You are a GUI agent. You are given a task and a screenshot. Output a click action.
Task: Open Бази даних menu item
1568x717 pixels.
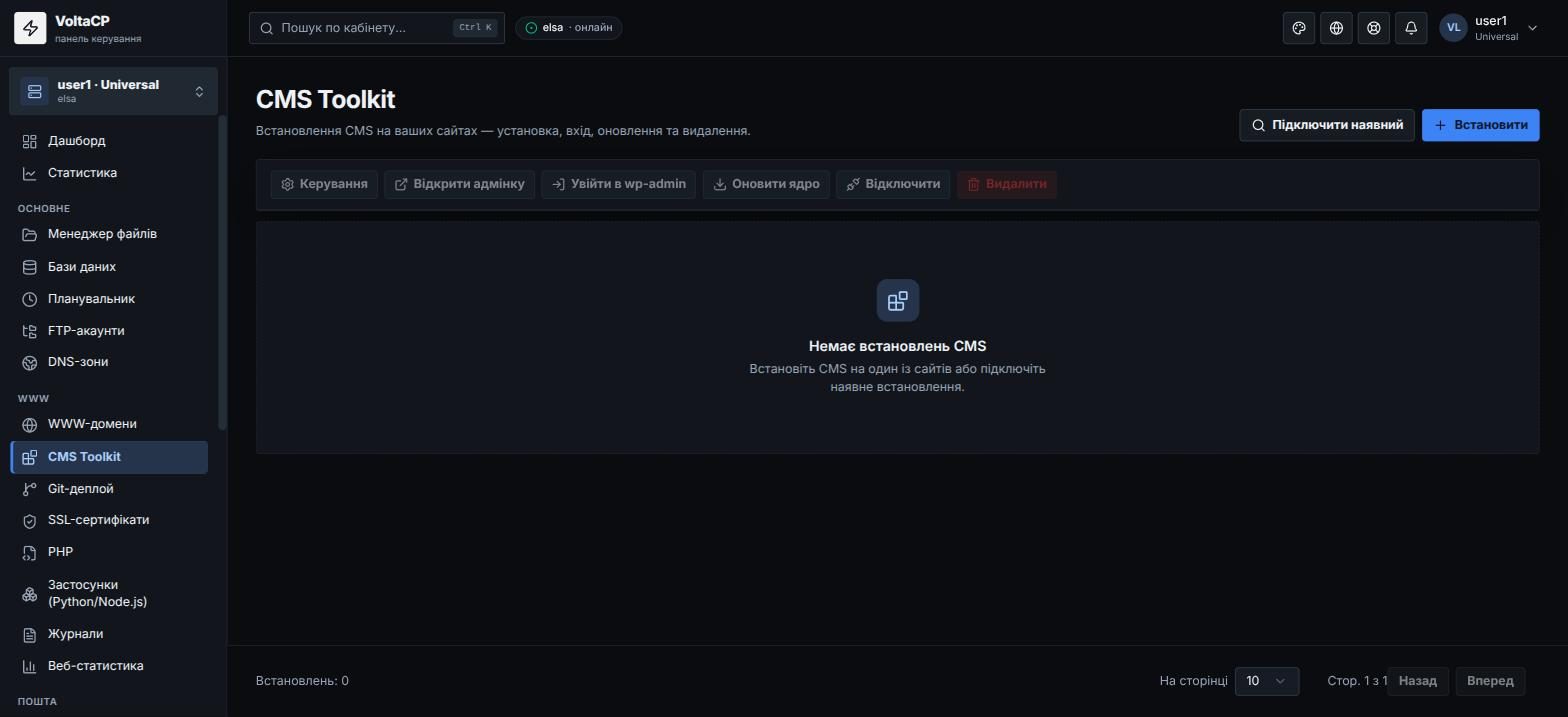109,267
